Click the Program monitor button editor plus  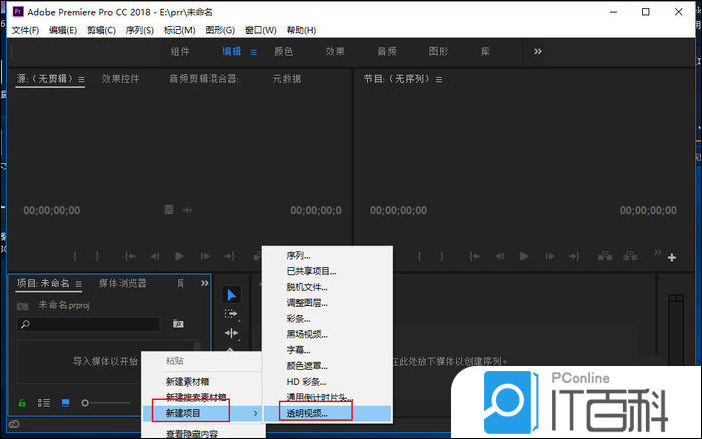coord(671,257)
